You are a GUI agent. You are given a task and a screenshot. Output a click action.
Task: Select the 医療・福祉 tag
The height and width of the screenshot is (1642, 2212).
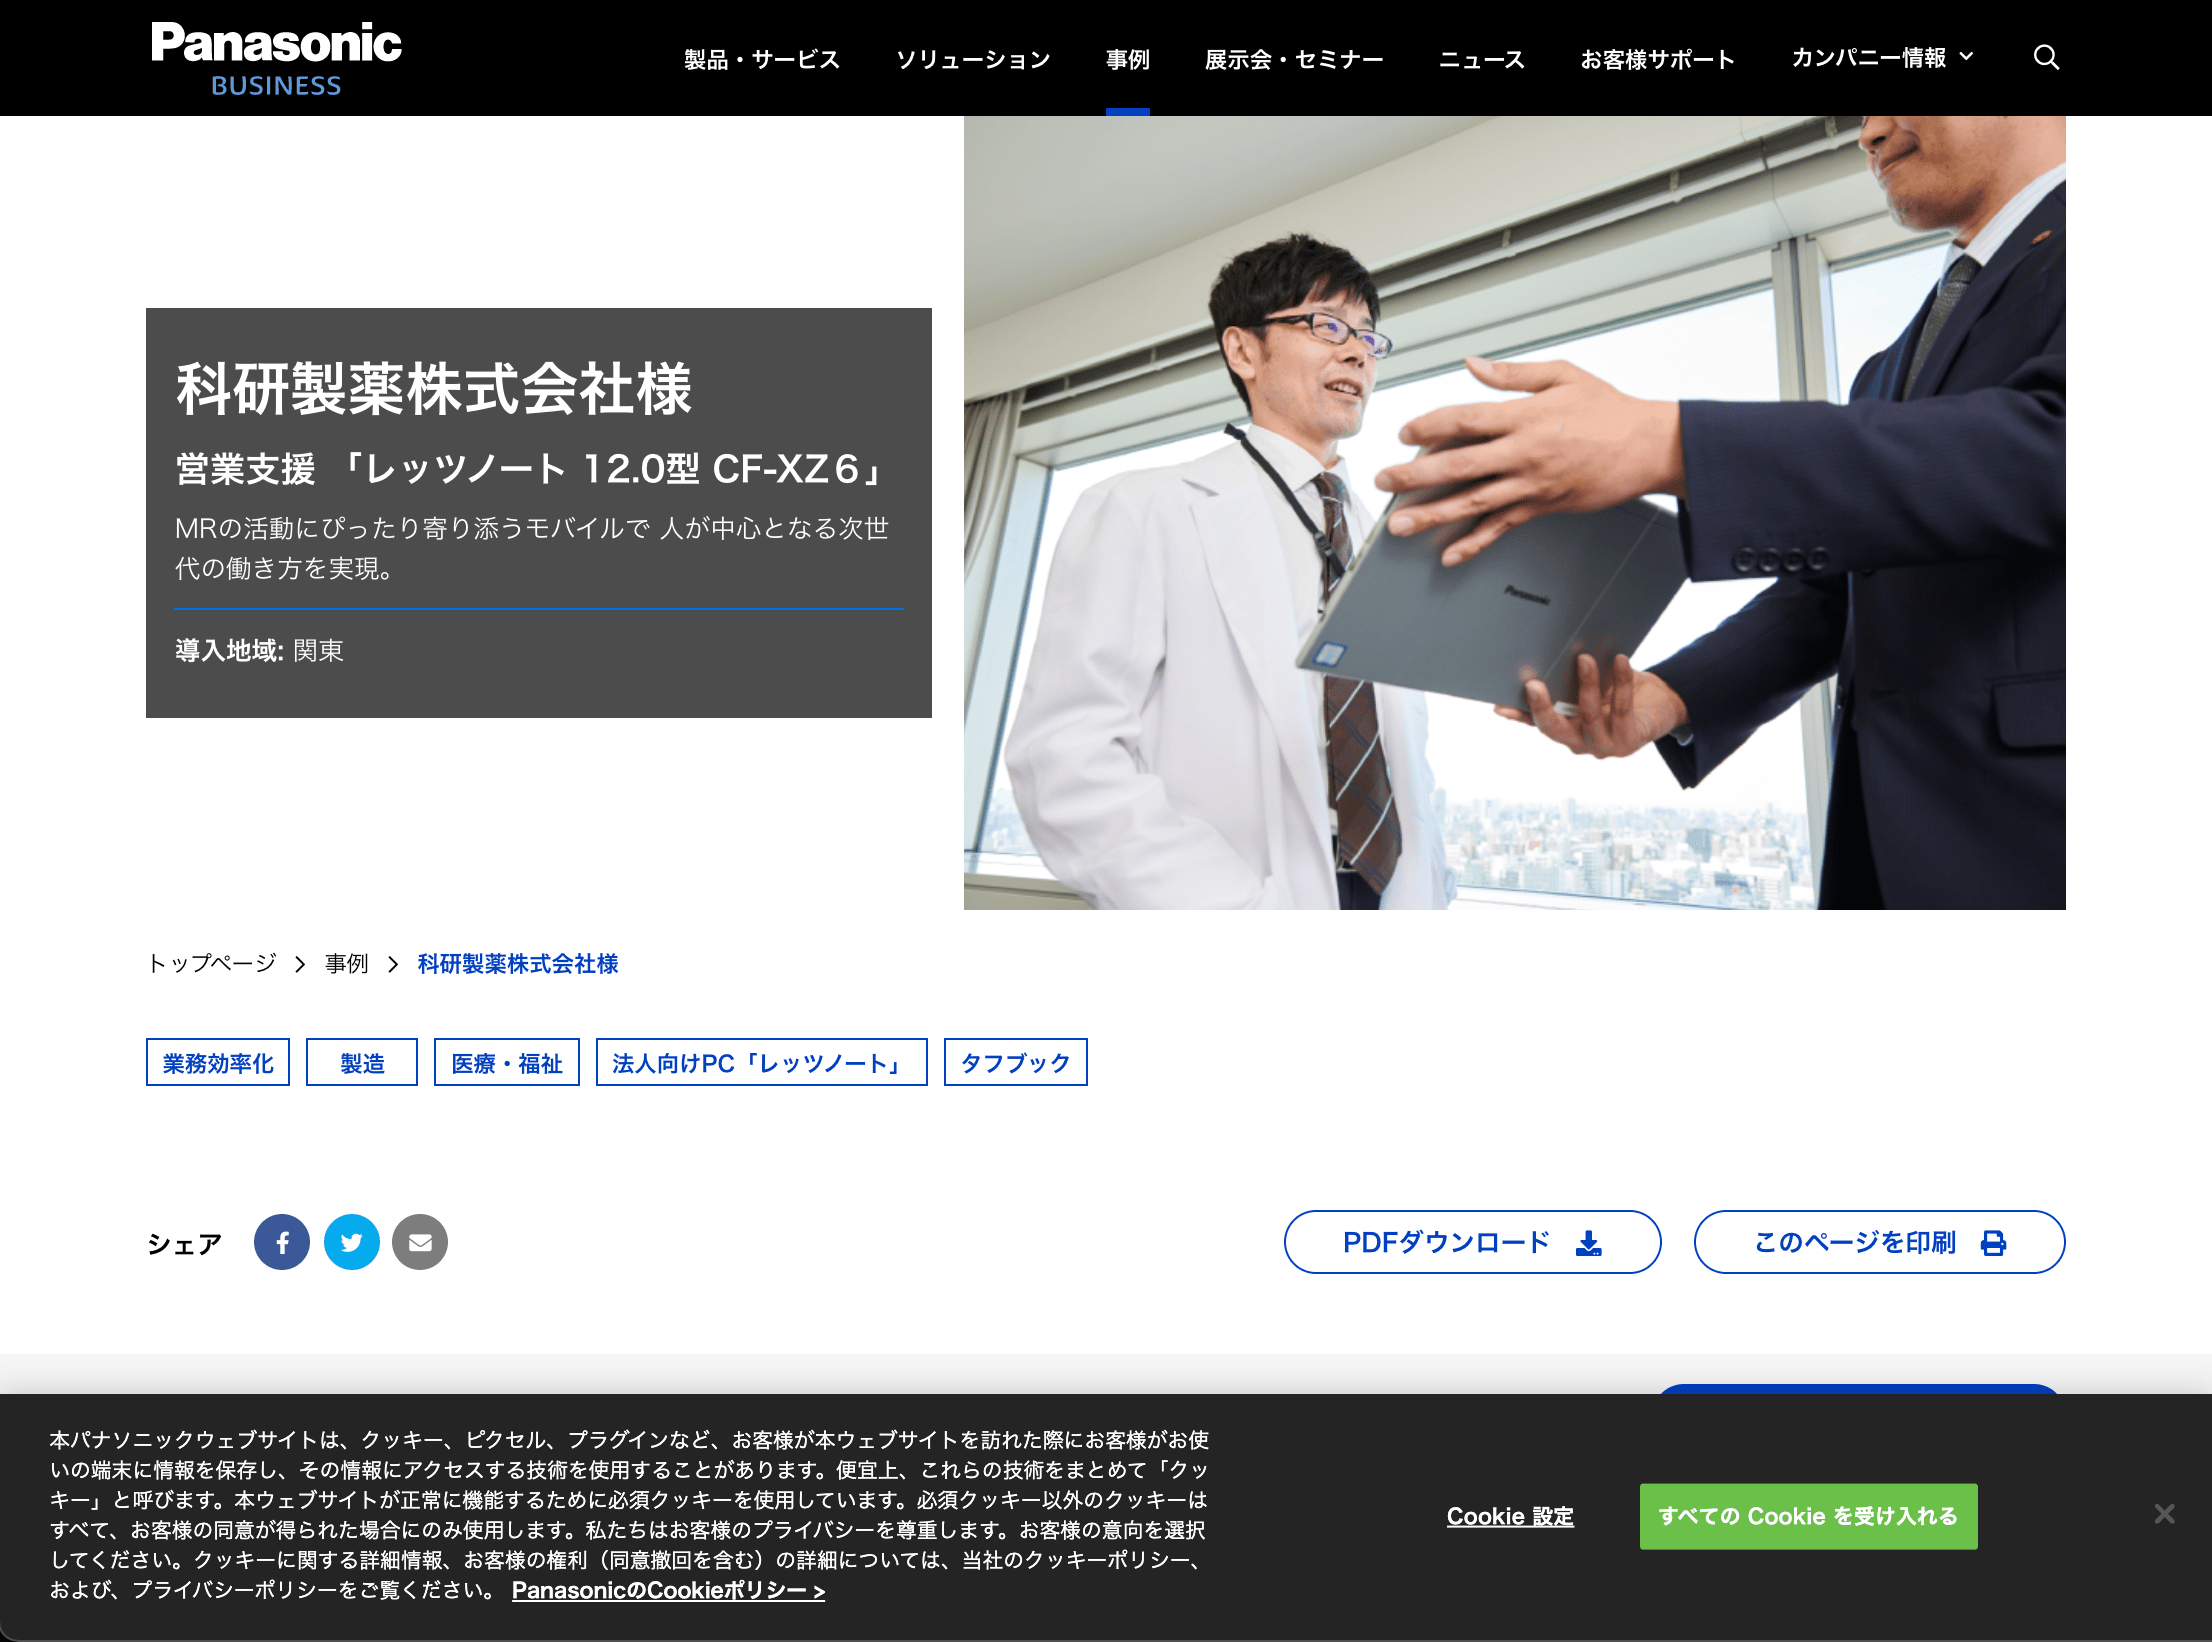point(507,1062)
